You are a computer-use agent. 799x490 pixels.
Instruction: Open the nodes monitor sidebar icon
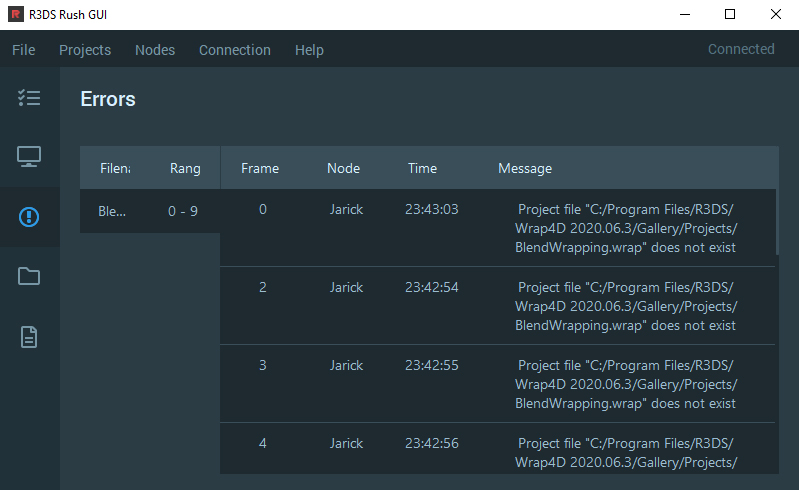point(29,156)
